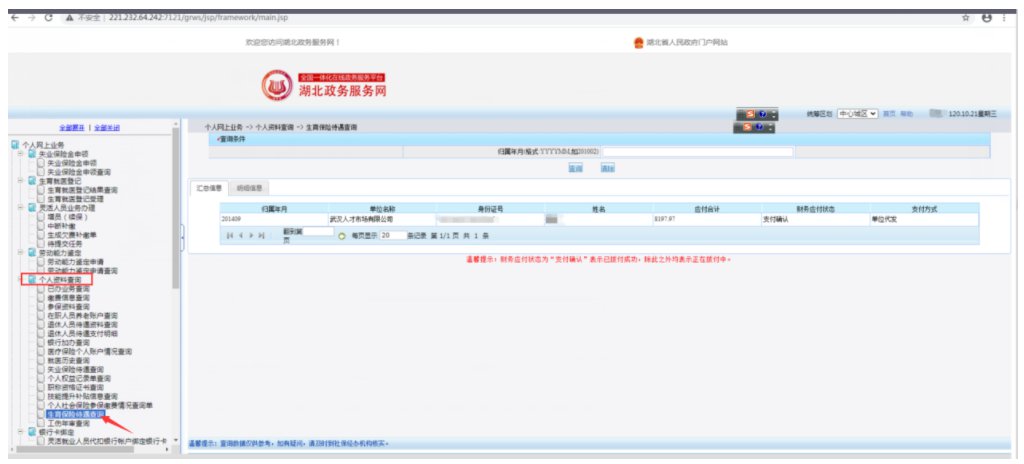This screenshot has width=1024, height=464.
Task: Click the 归属年月 input field
Action: click(697, 152)
